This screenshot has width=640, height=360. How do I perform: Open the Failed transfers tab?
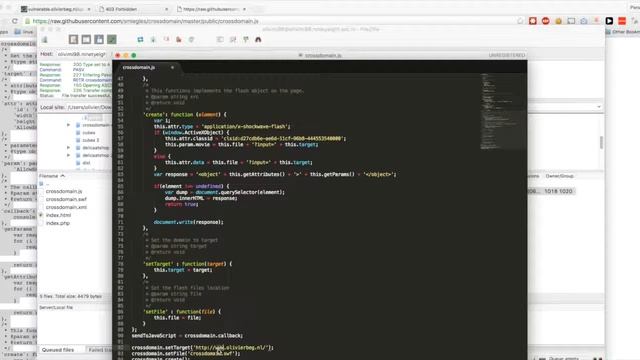point(100,350)
